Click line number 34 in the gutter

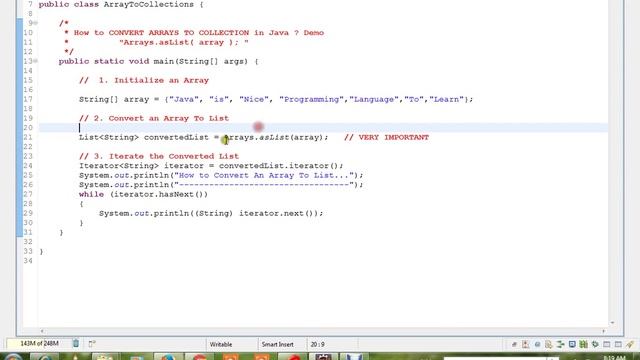(x=28, y=261)
